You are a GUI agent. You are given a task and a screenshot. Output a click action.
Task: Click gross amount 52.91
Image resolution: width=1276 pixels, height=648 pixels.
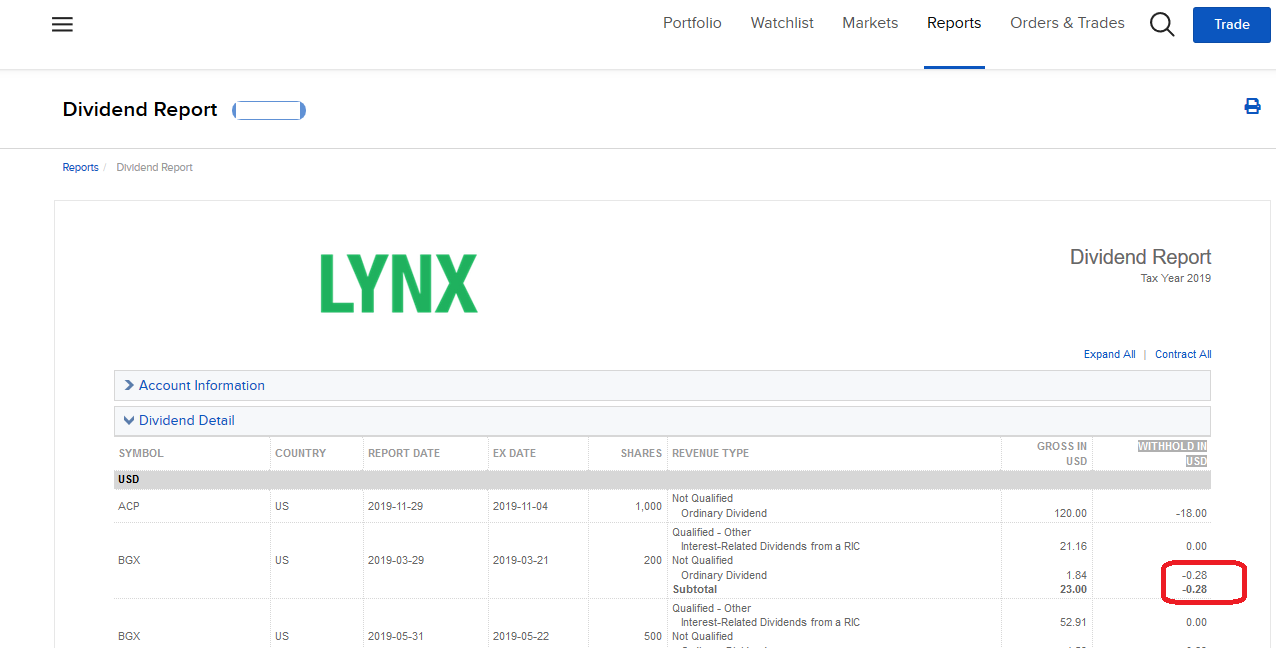point(1073,622)
